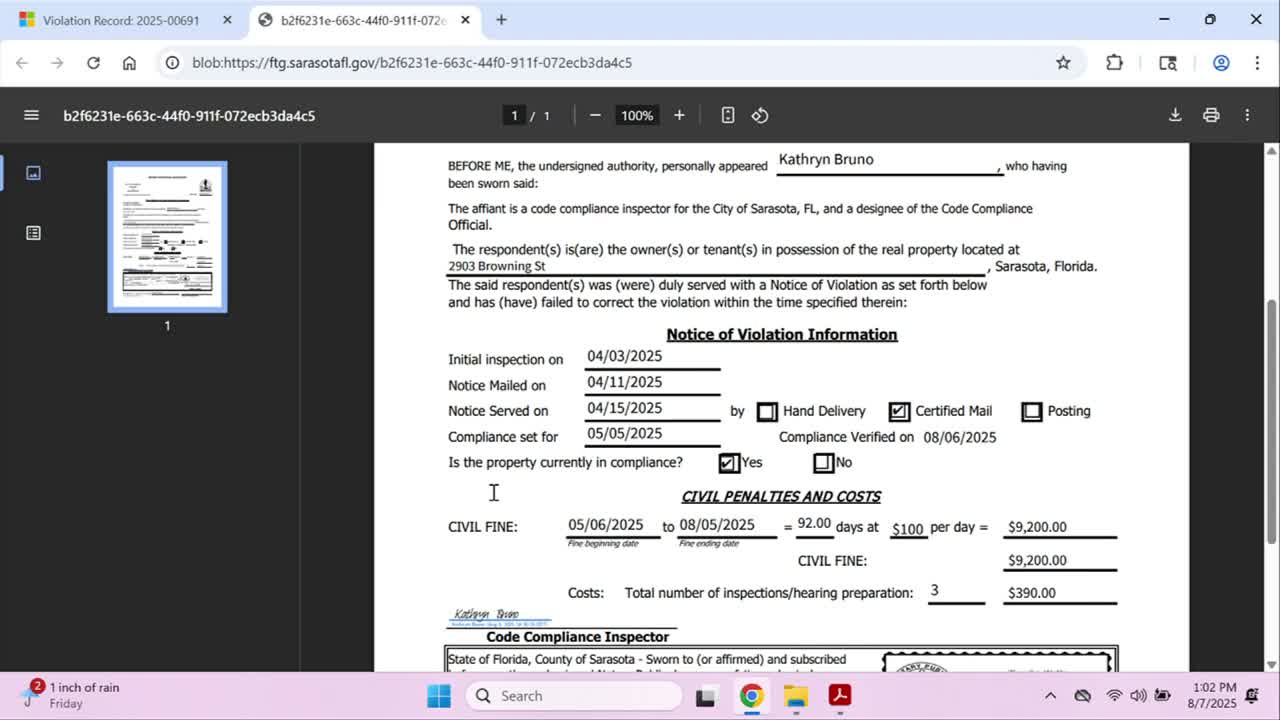Click the Fit to page icon
Image resolution: width=1280 pixels, height=720 pixels.
(728, 115)
